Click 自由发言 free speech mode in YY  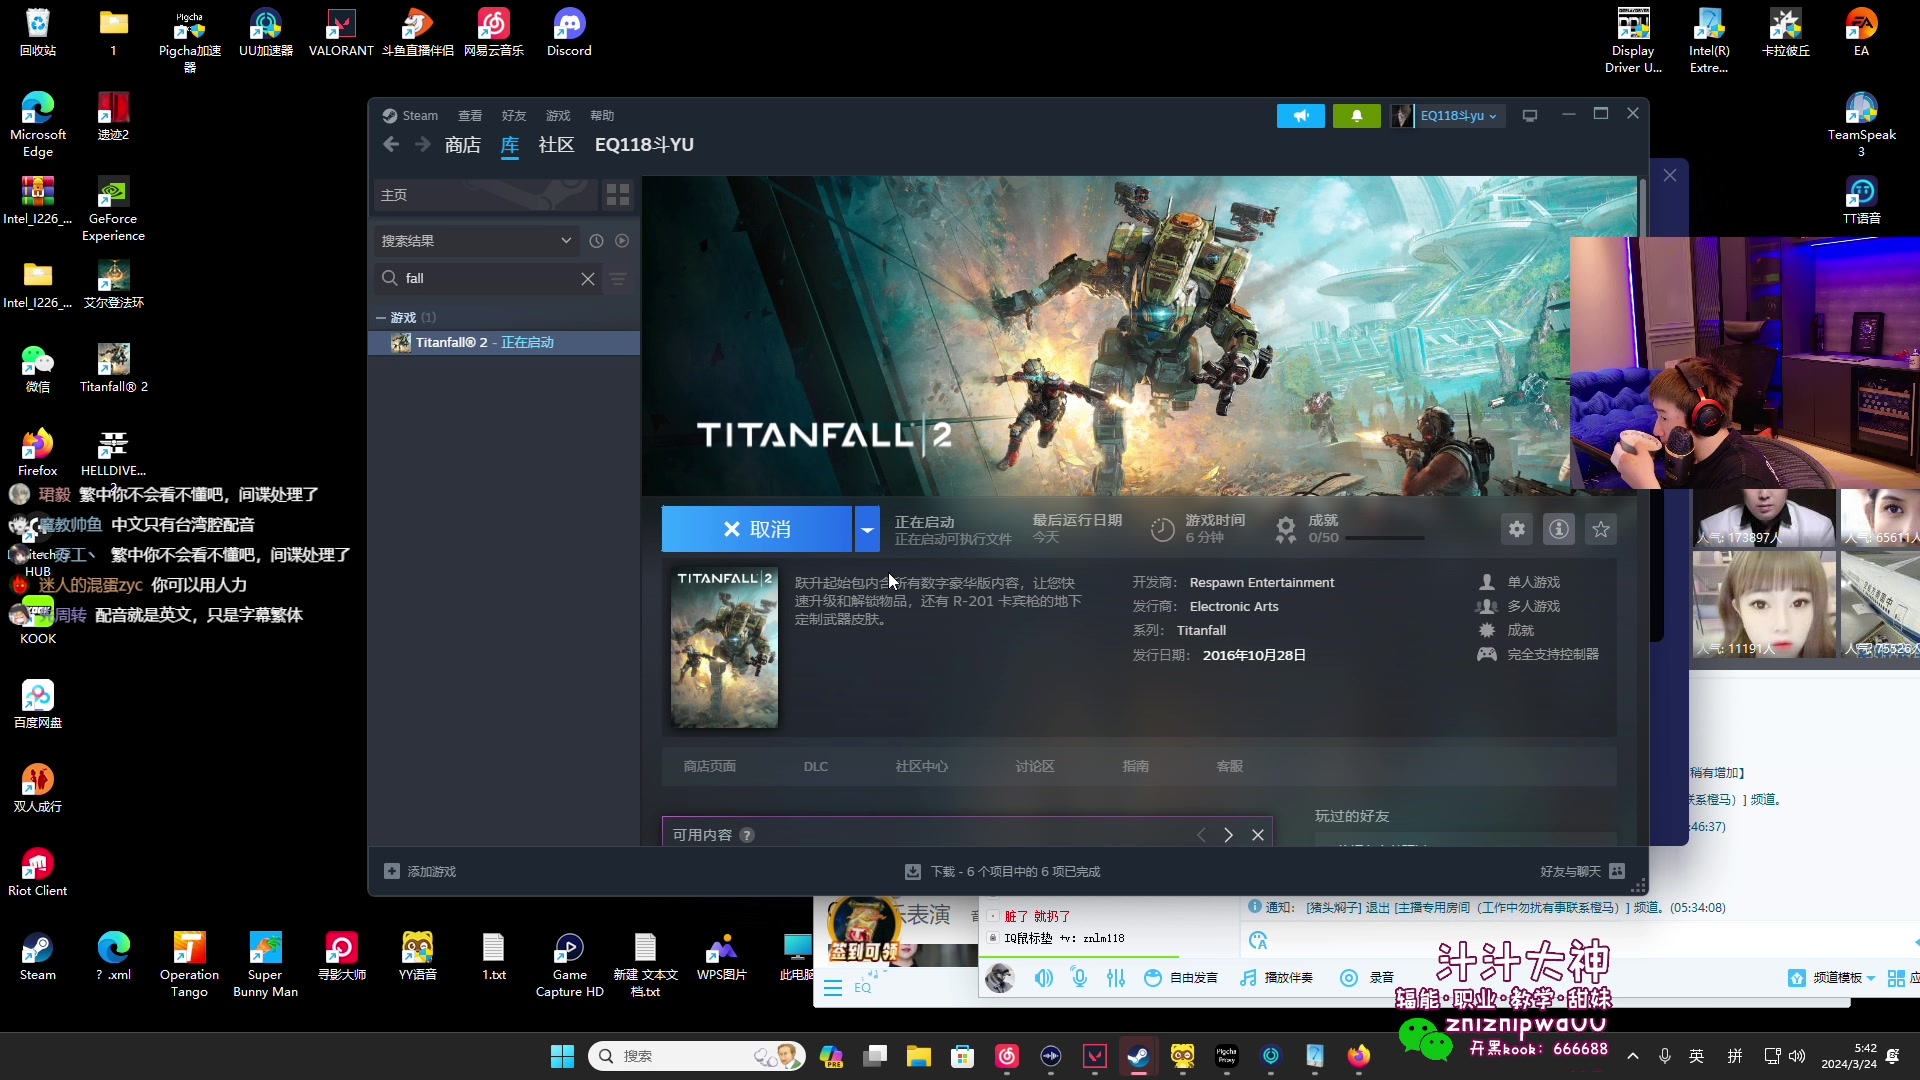(1181, 978)
